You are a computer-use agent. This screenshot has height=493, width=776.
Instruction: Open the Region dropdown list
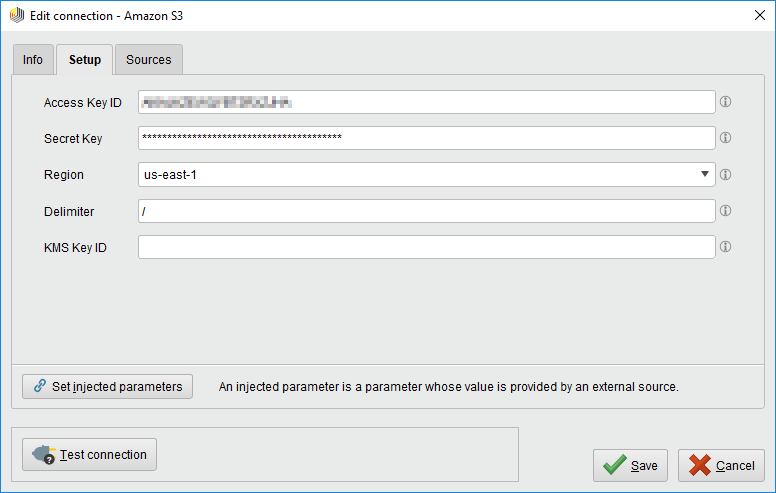pyautogui.click(x=706, y=174)
